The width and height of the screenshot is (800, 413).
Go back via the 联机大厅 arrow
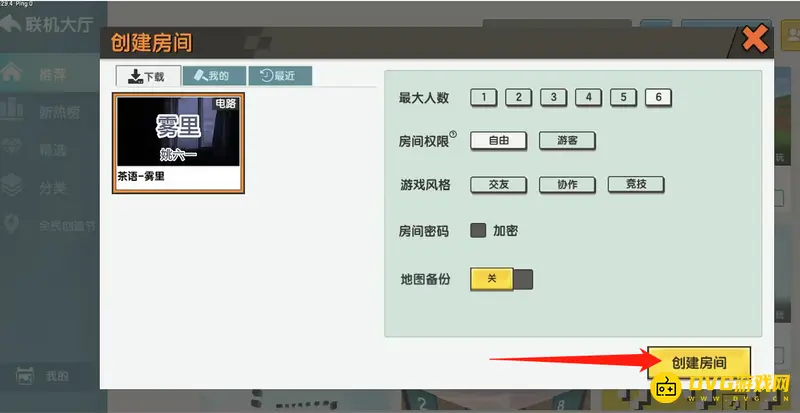click(11, 23)
